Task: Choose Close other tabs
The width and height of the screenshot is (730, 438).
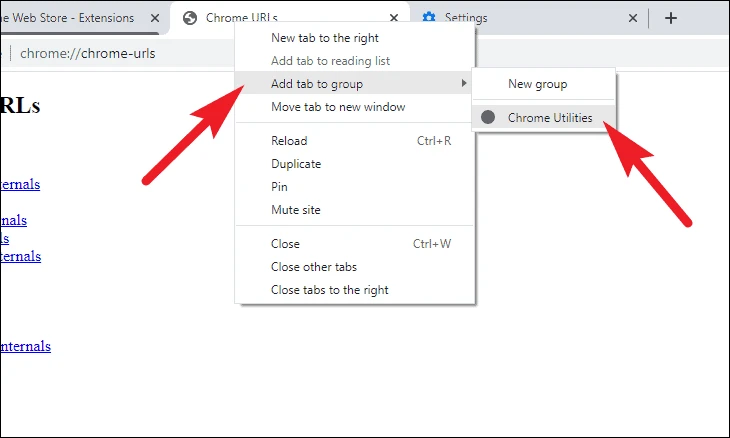Action: 355,267
